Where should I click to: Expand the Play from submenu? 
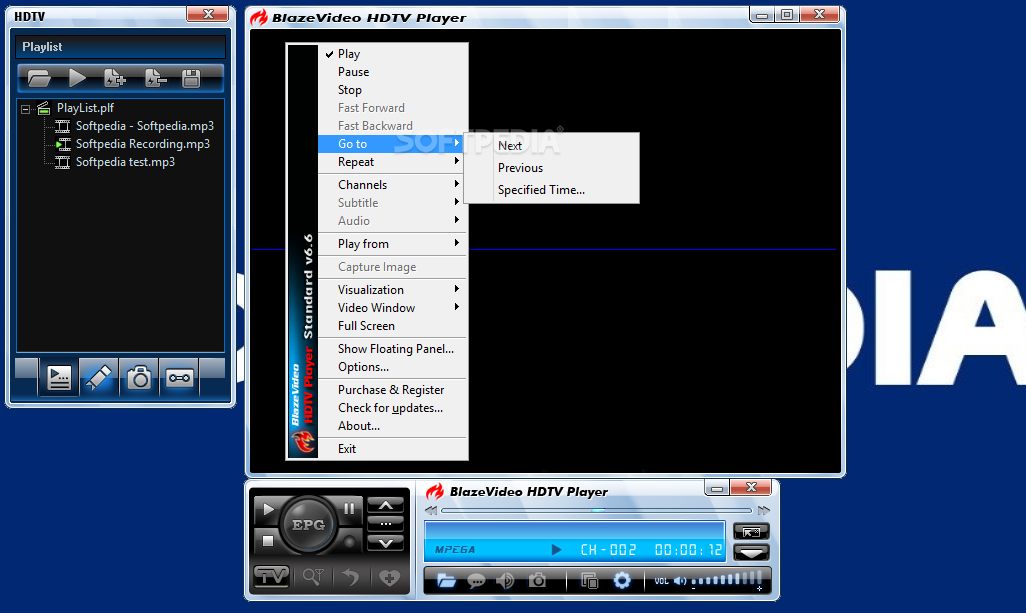pyautogui.click(x=393, y=243)
